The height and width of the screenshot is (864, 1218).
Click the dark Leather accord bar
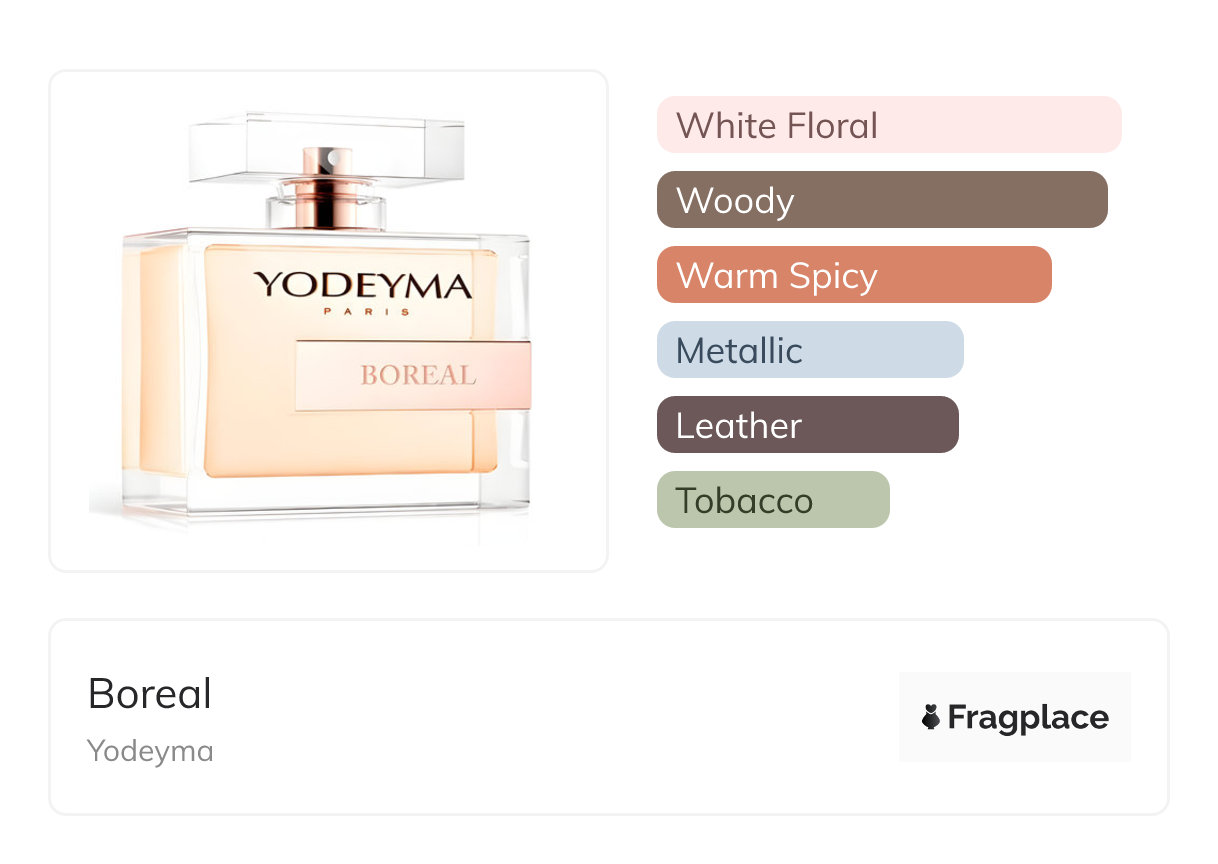807,425
